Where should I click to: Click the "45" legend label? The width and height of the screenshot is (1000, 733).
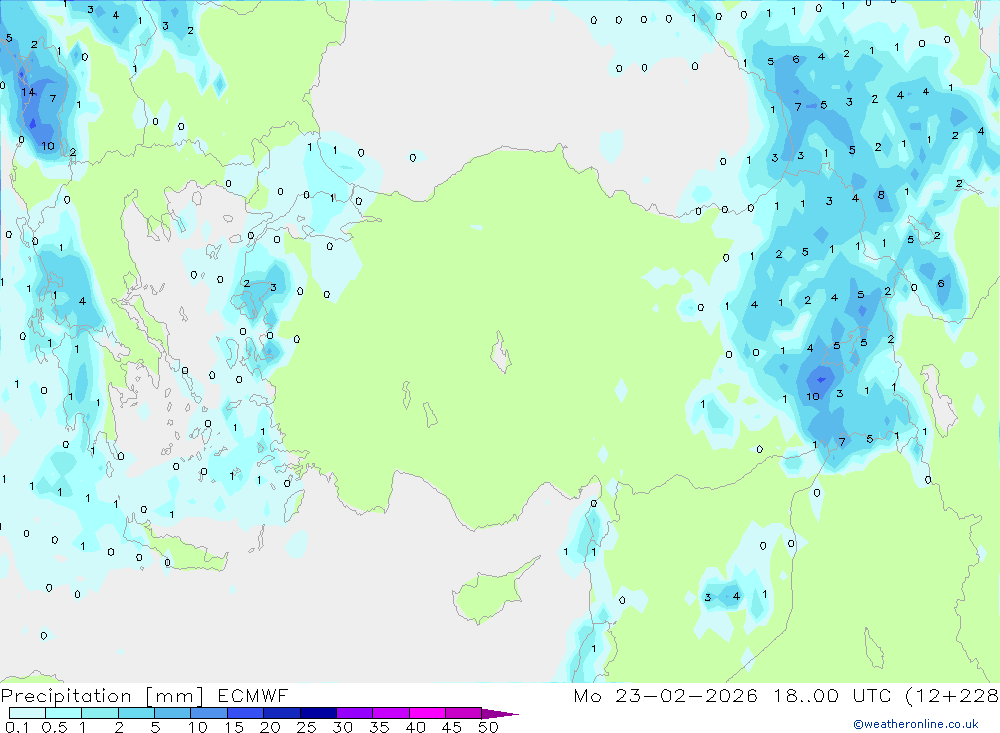coord(452,727)
